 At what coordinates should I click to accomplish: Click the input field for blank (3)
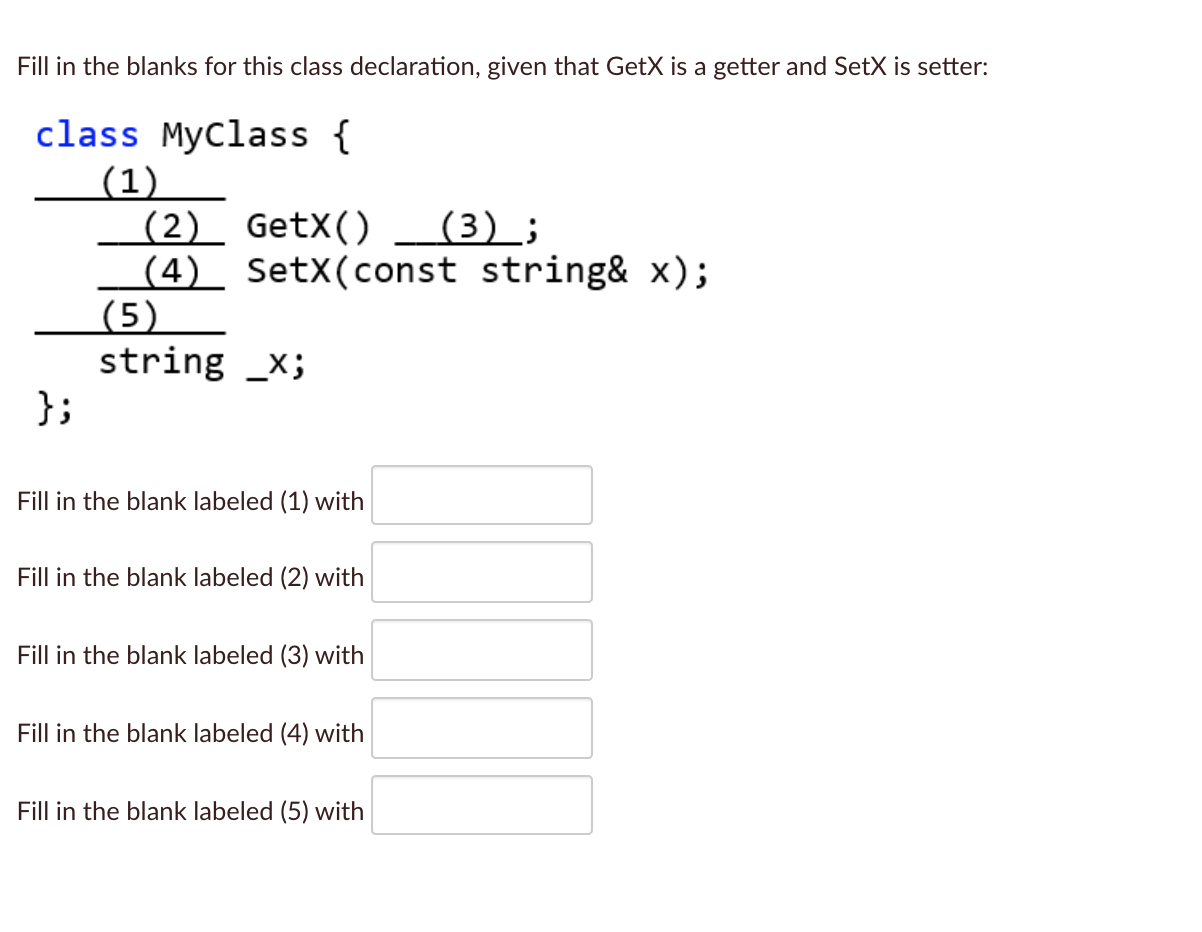(x=481, y=649)
